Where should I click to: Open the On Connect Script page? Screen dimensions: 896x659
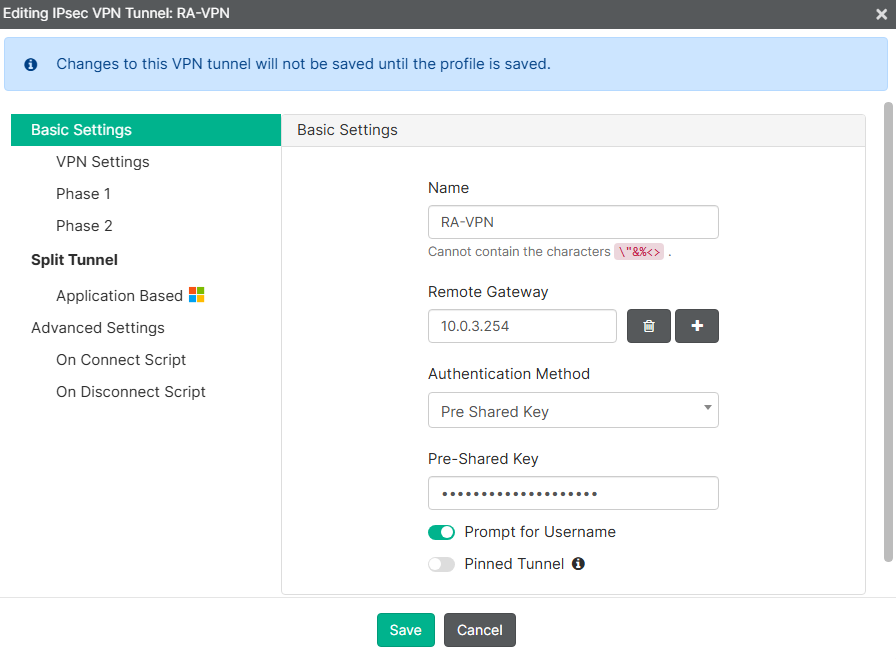click(x=120, y=359)
